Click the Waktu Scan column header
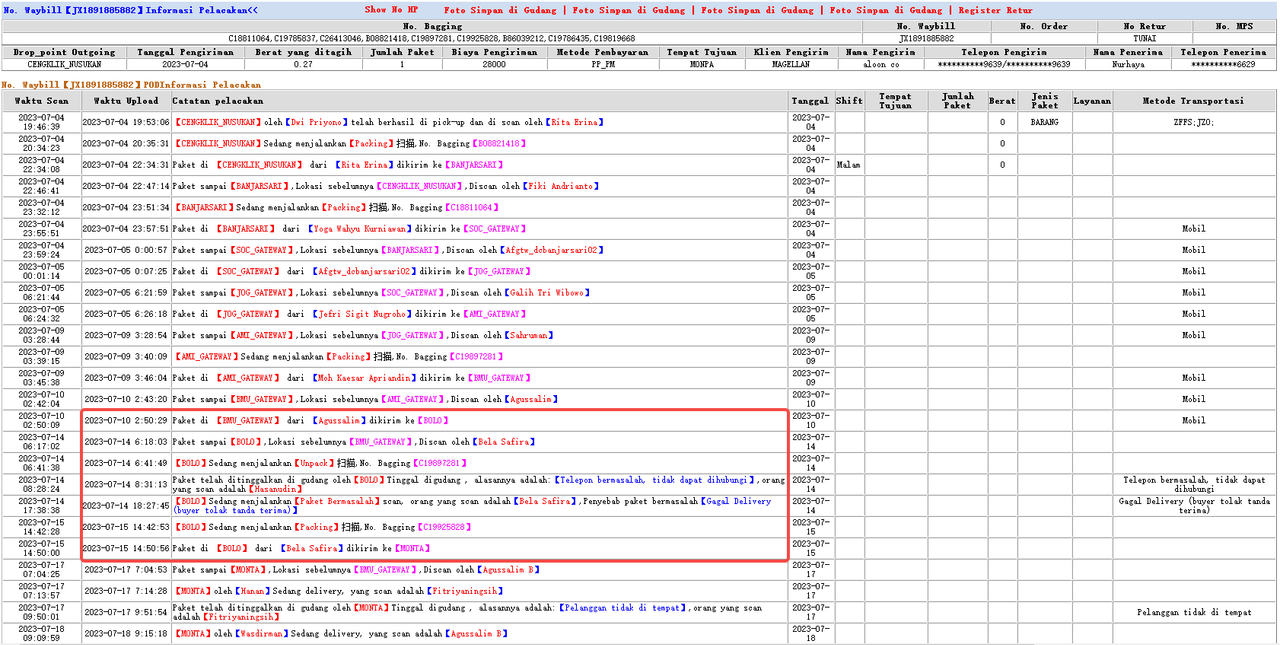This screenshot has height=645, width=1280. 42,101
